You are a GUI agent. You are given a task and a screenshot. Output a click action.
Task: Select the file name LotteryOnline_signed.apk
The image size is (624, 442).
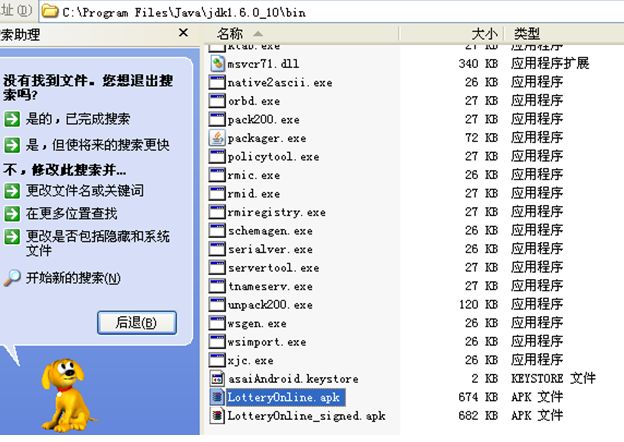coord(306,416)
